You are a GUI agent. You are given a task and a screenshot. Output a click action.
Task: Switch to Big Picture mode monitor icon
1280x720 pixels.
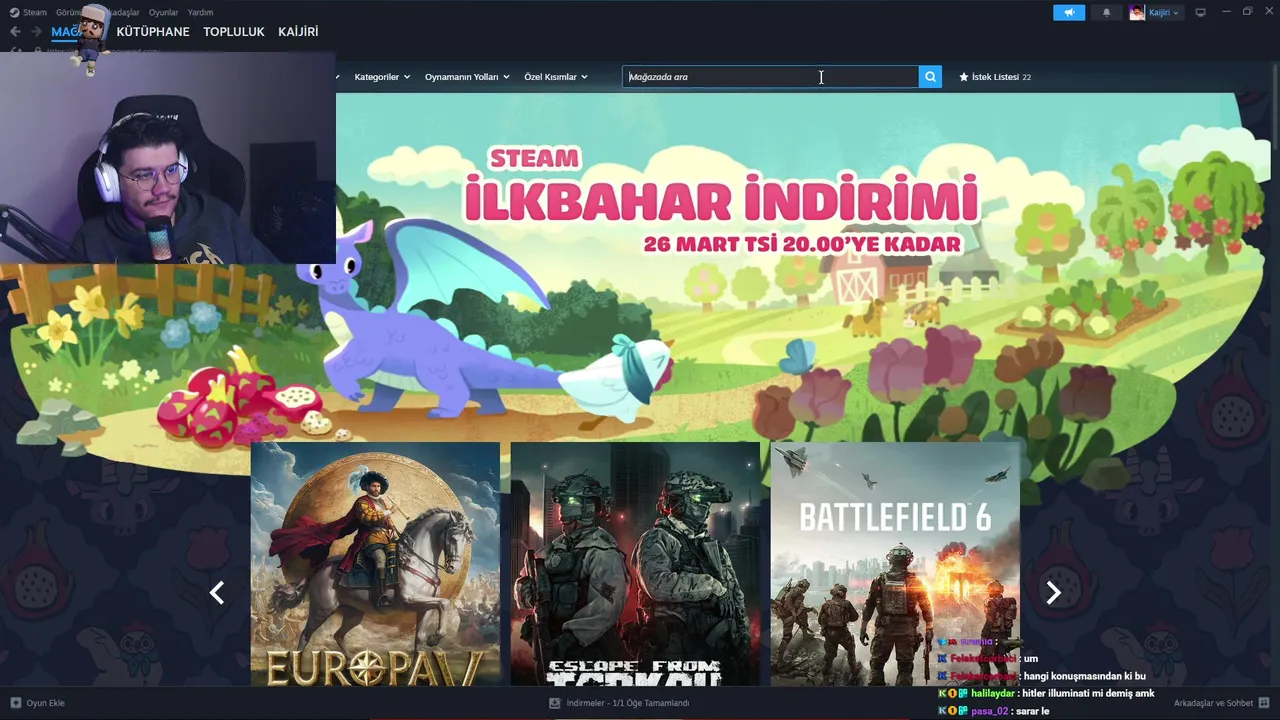tap(1200, 12)
